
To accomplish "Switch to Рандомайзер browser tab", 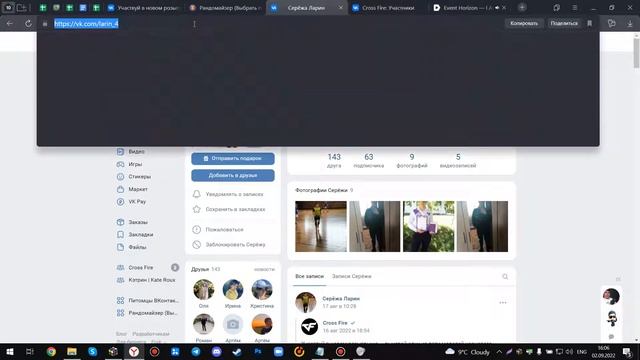I will pyautogui.click(x=226, y=8).
